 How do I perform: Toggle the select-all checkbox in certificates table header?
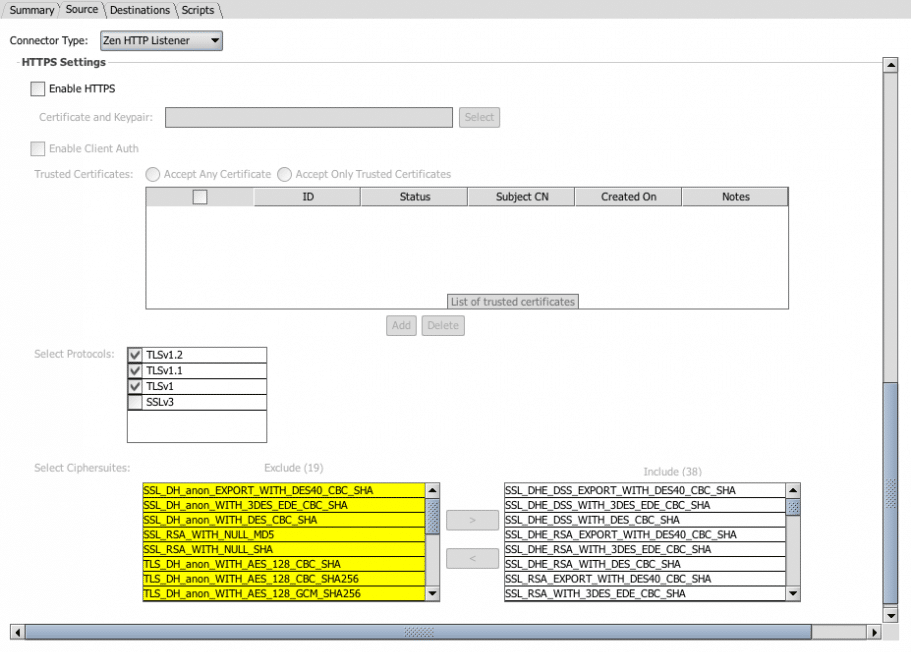pos(200,197)
